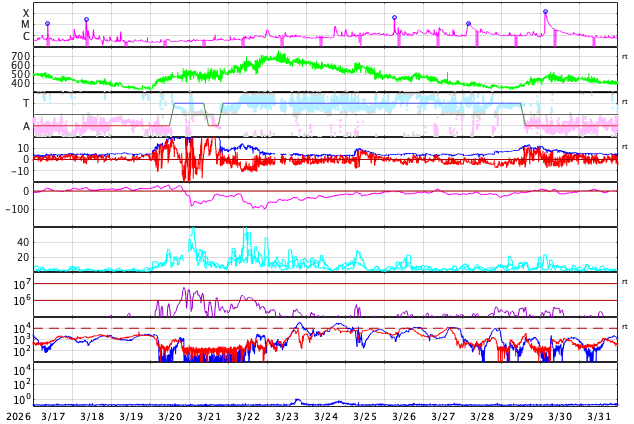634x424 pixels.
Task: Click the 2026 year label
Action: click(18, 416)
